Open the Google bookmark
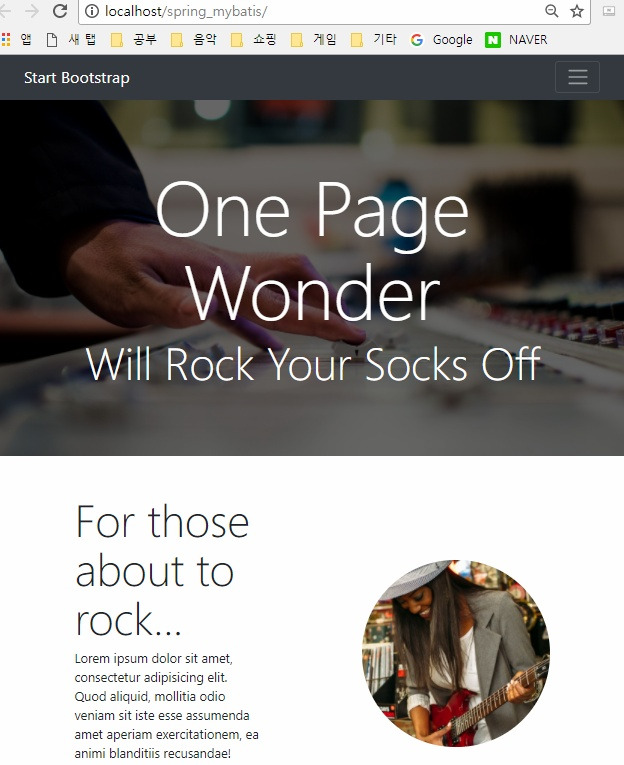The height and width of the screenshot is (765, 624). tap(442, 40)
